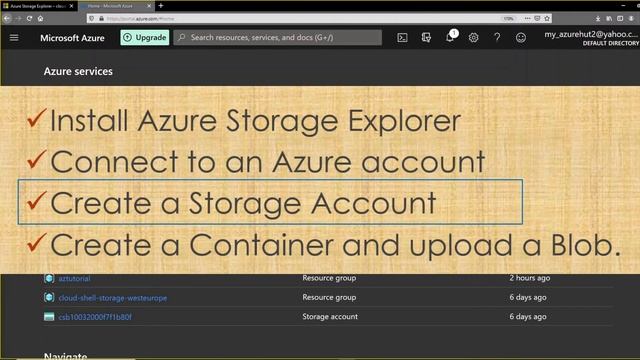This screenshot has height=360, width=640.
Task: Open browser Library icon
Action: coord(609,18)
